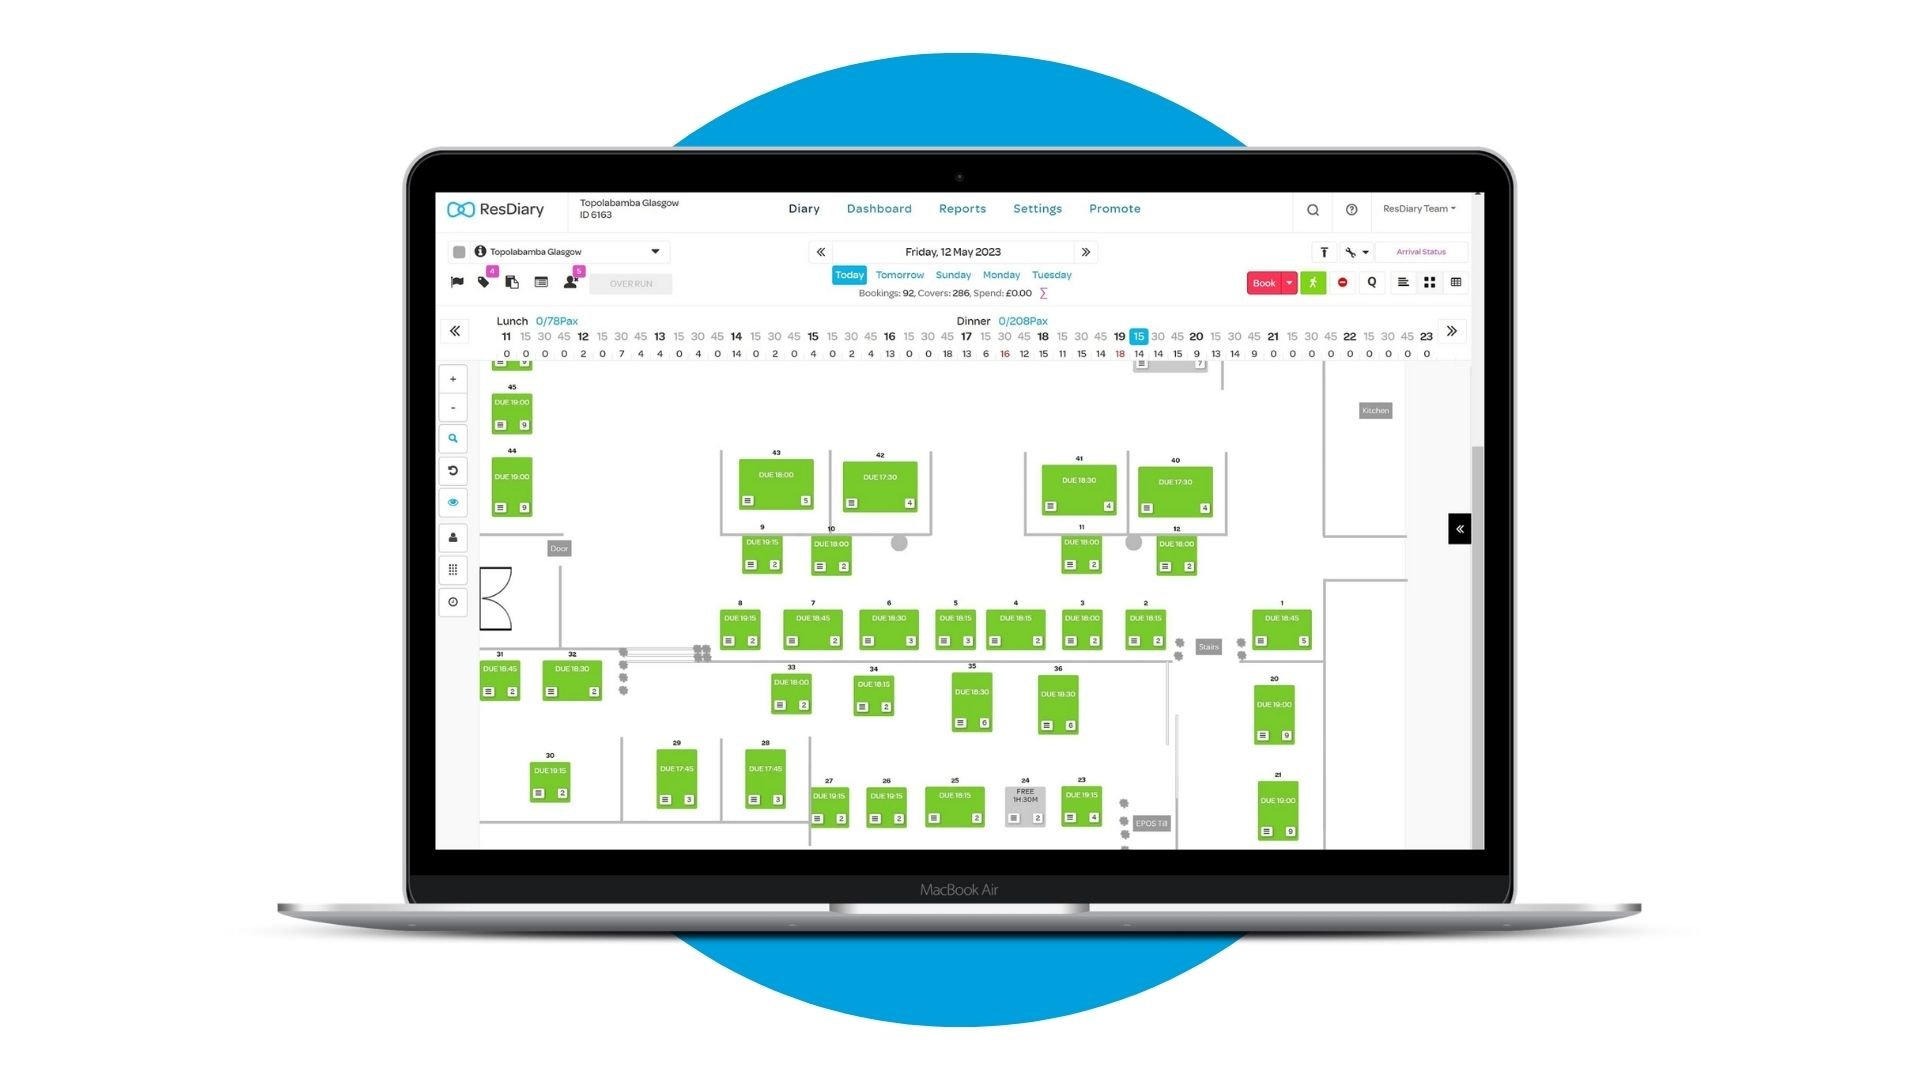Click the list view icon in toolbar

point(1400,282)
